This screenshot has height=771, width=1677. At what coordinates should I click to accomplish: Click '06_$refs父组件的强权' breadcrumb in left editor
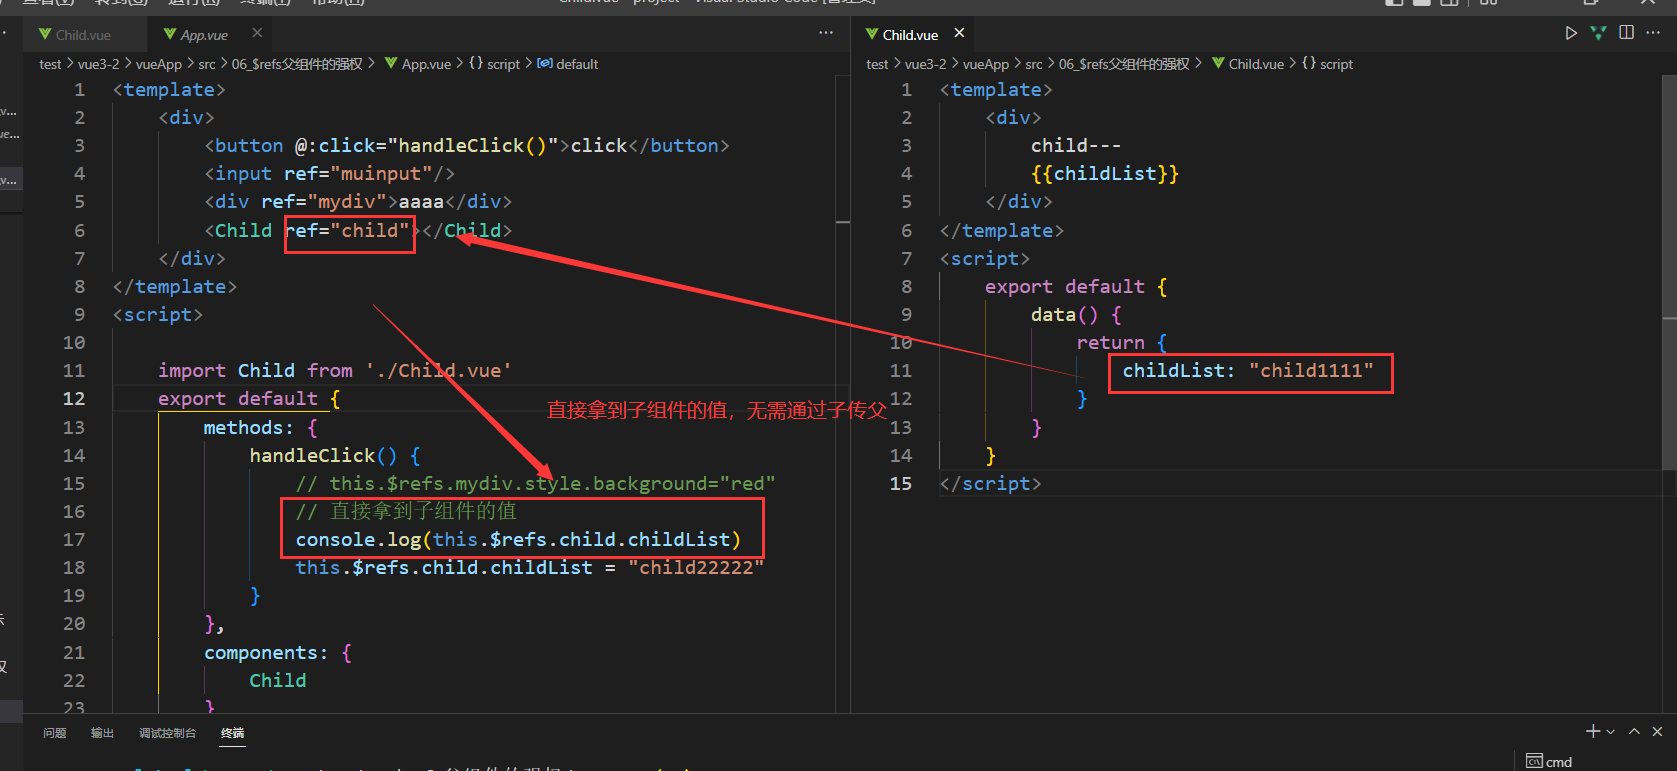click(297, 64)
